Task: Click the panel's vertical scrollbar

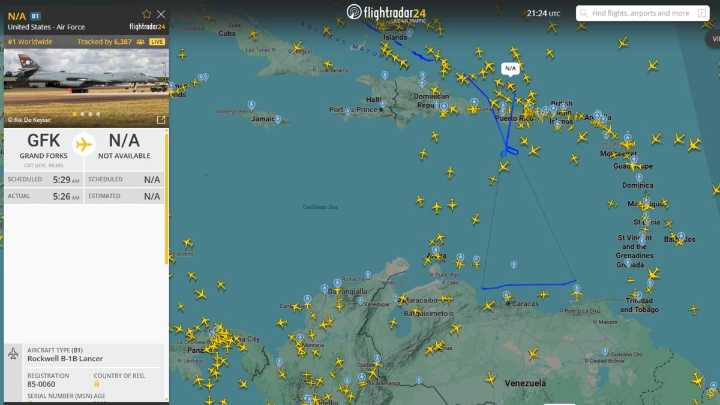Action: click(166, 200)
